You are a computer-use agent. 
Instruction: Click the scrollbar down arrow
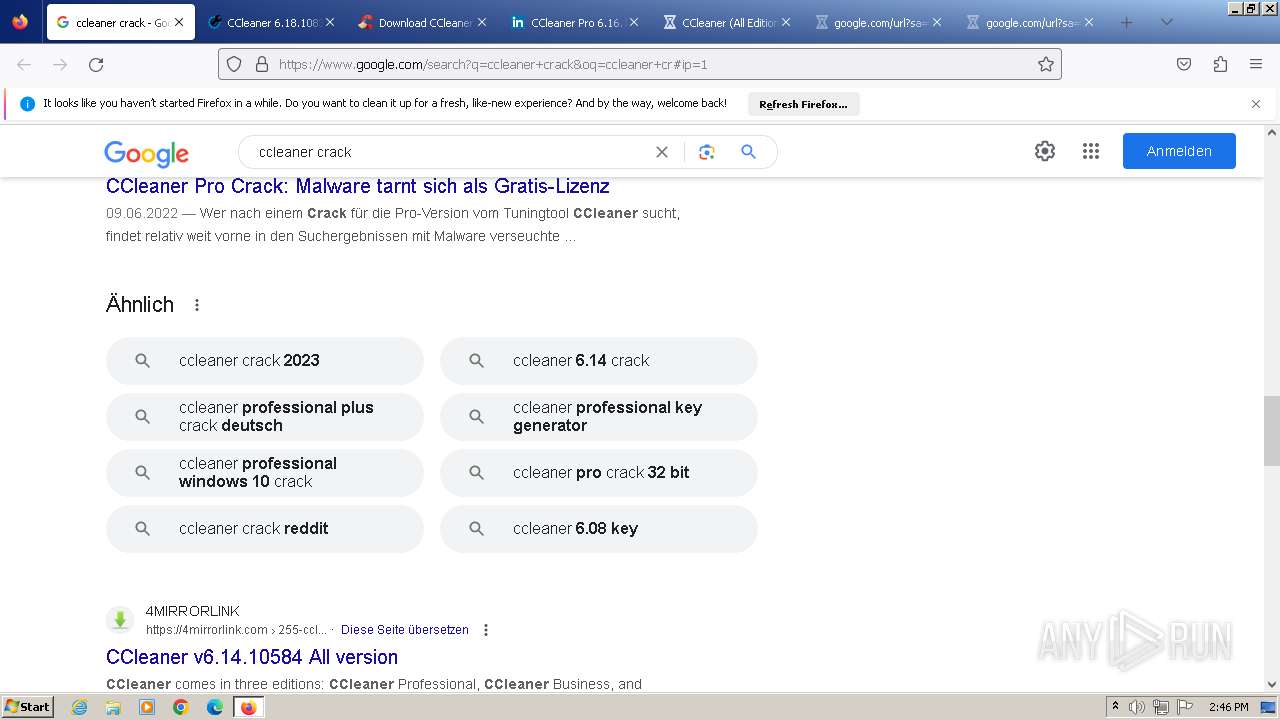(x=1272, y=685)
